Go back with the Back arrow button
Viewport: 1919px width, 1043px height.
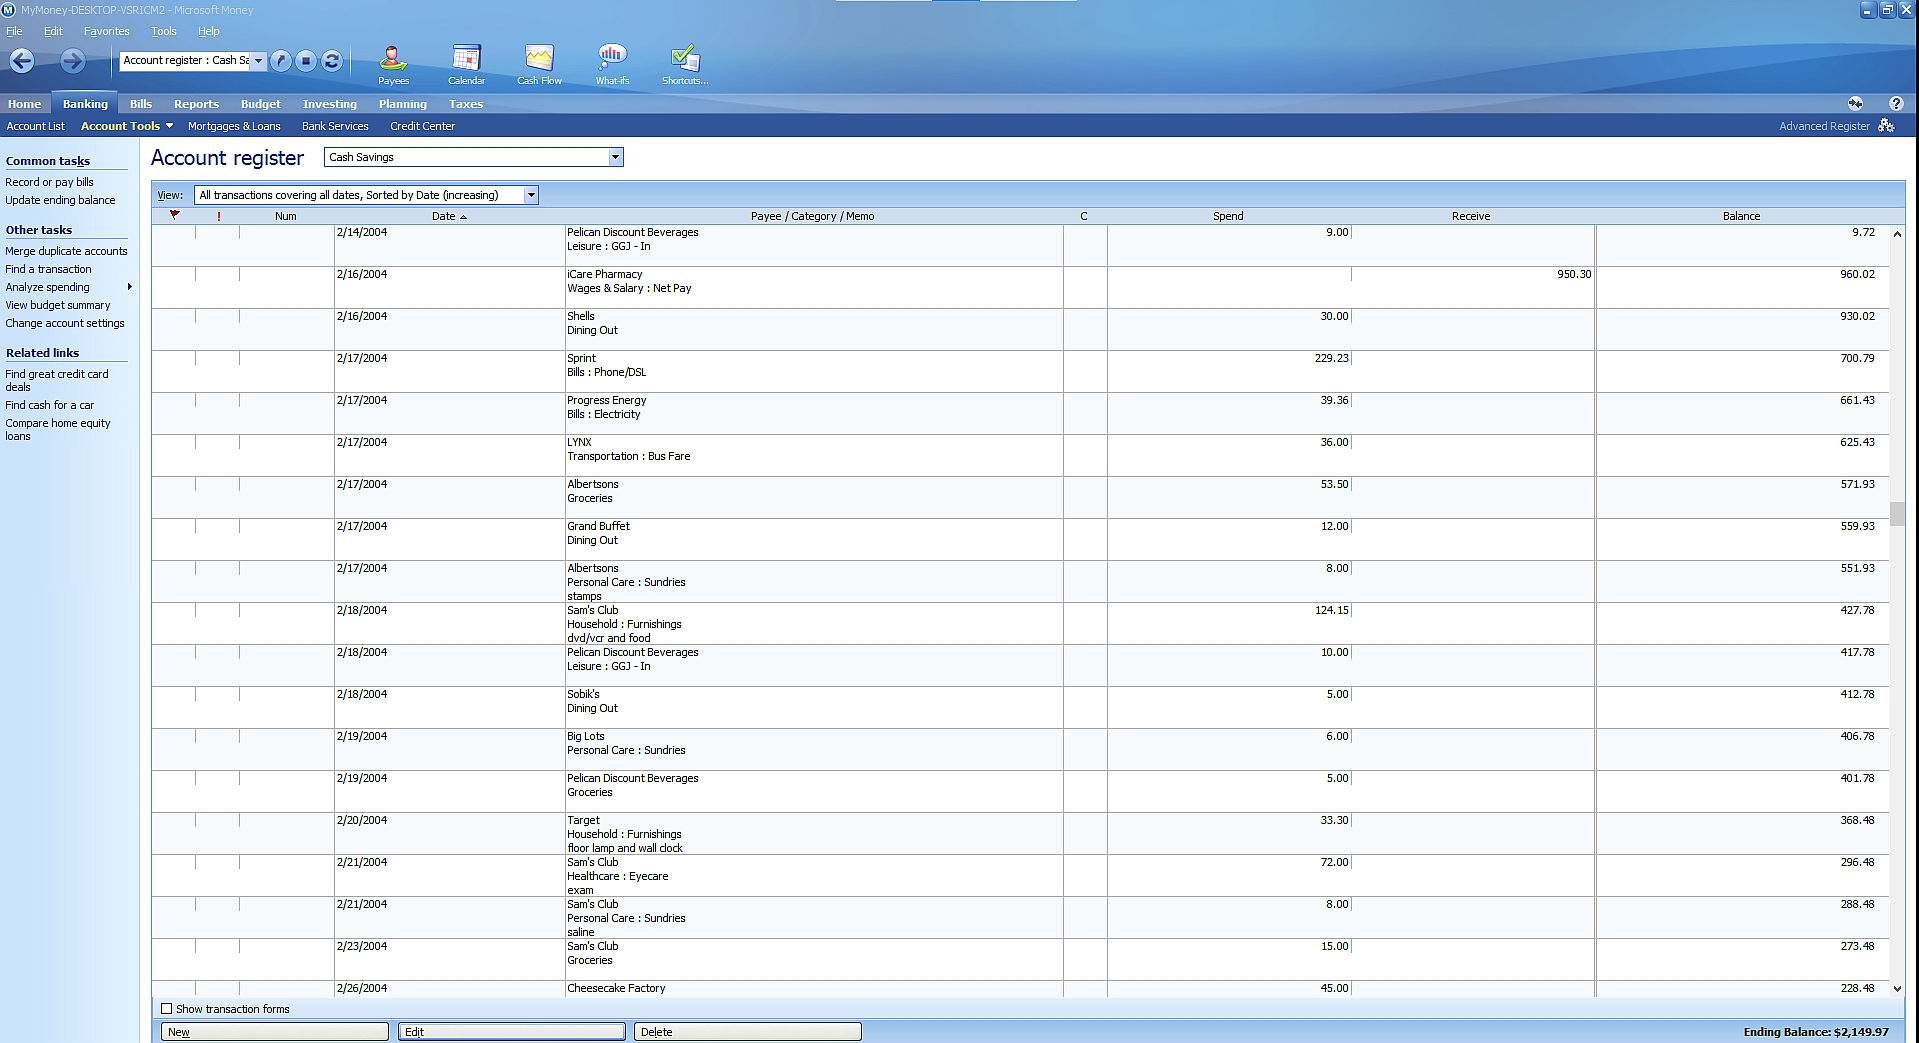click(22, 61)
